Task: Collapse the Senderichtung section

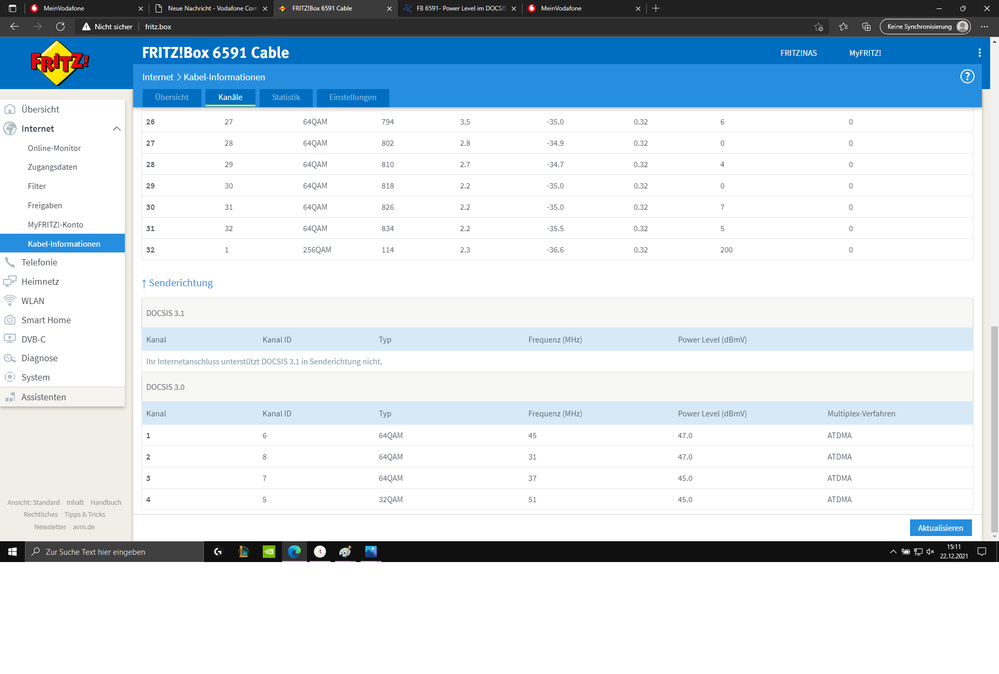Action: (x=176, y=283)
